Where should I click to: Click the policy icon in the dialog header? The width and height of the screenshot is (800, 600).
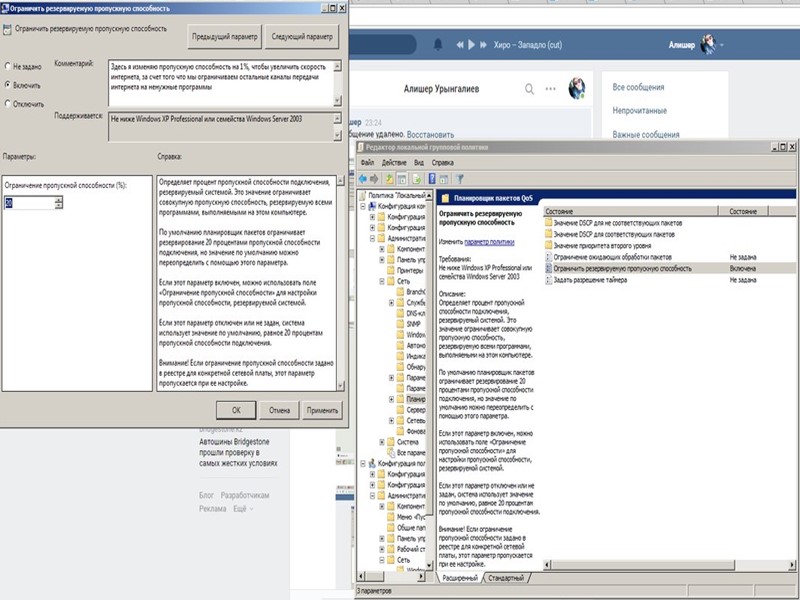[7, 30]
